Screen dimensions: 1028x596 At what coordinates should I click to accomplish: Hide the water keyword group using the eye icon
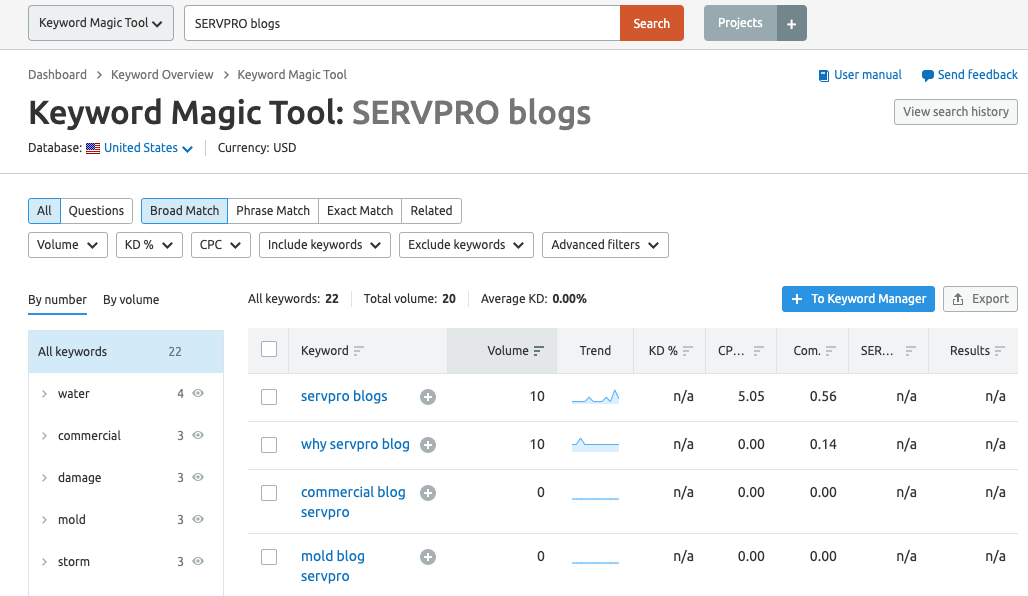pos(197,393)
